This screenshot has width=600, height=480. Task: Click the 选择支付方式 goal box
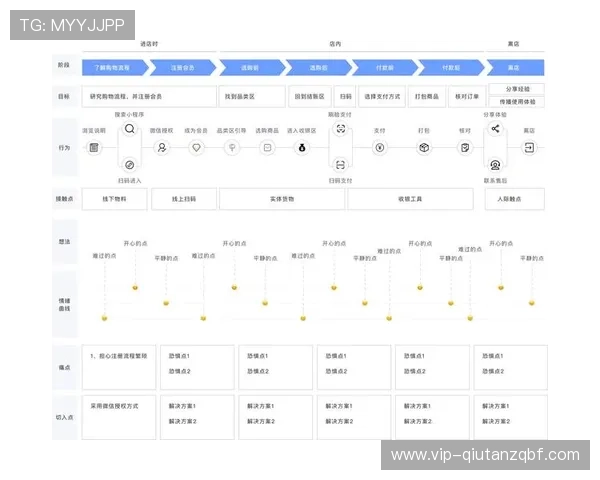click(x=382, y=96)
